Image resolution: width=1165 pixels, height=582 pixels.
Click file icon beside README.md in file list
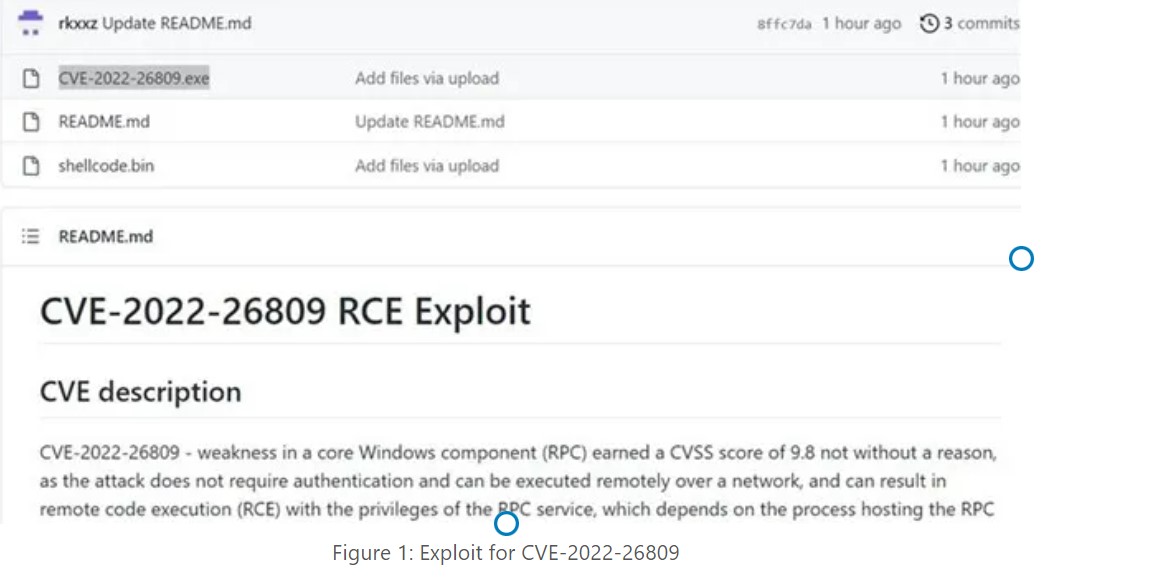tap(31, 122)
